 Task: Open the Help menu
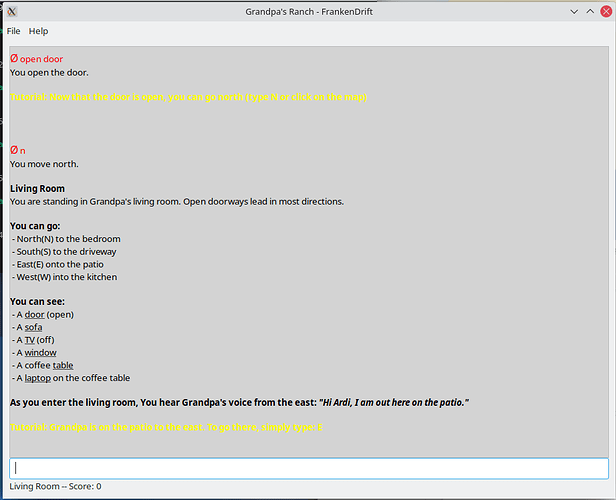pyautogui.click(x=38, y=31)
